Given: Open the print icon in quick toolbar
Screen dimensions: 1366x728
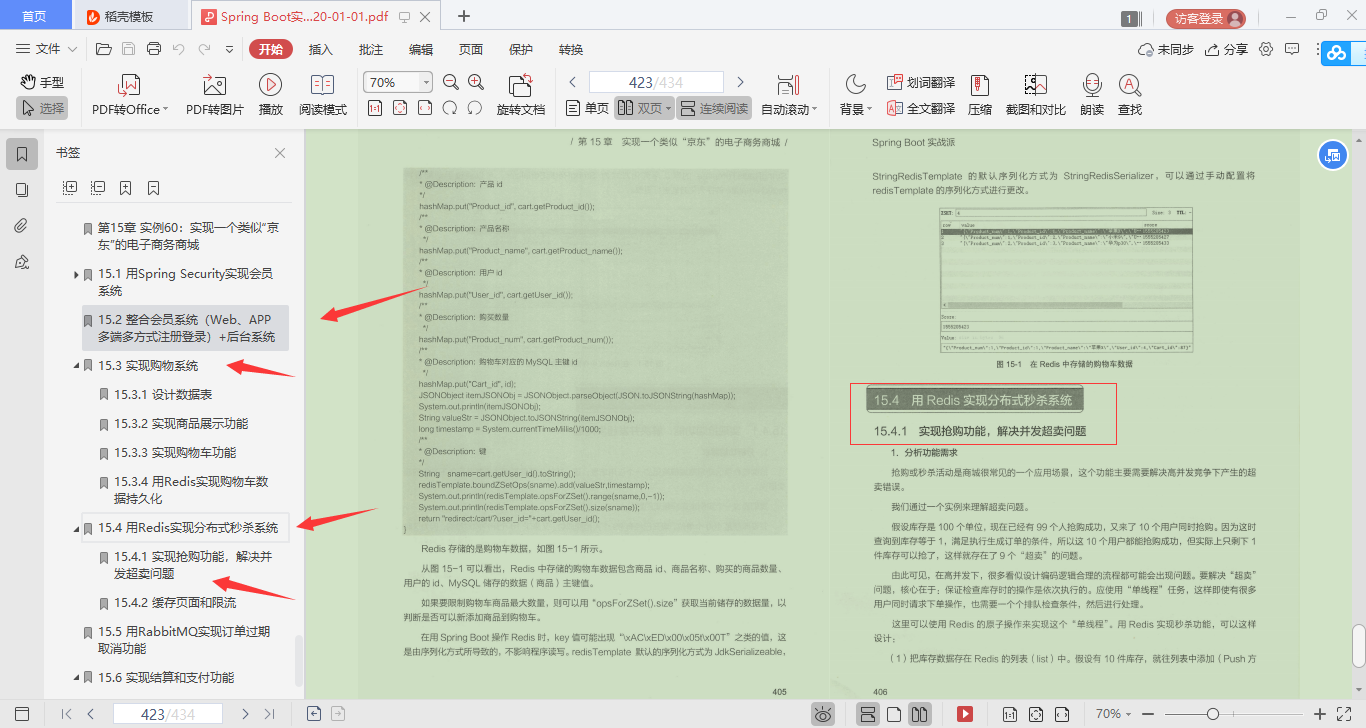Looking at the screenshot, I should tap(154, 49).
